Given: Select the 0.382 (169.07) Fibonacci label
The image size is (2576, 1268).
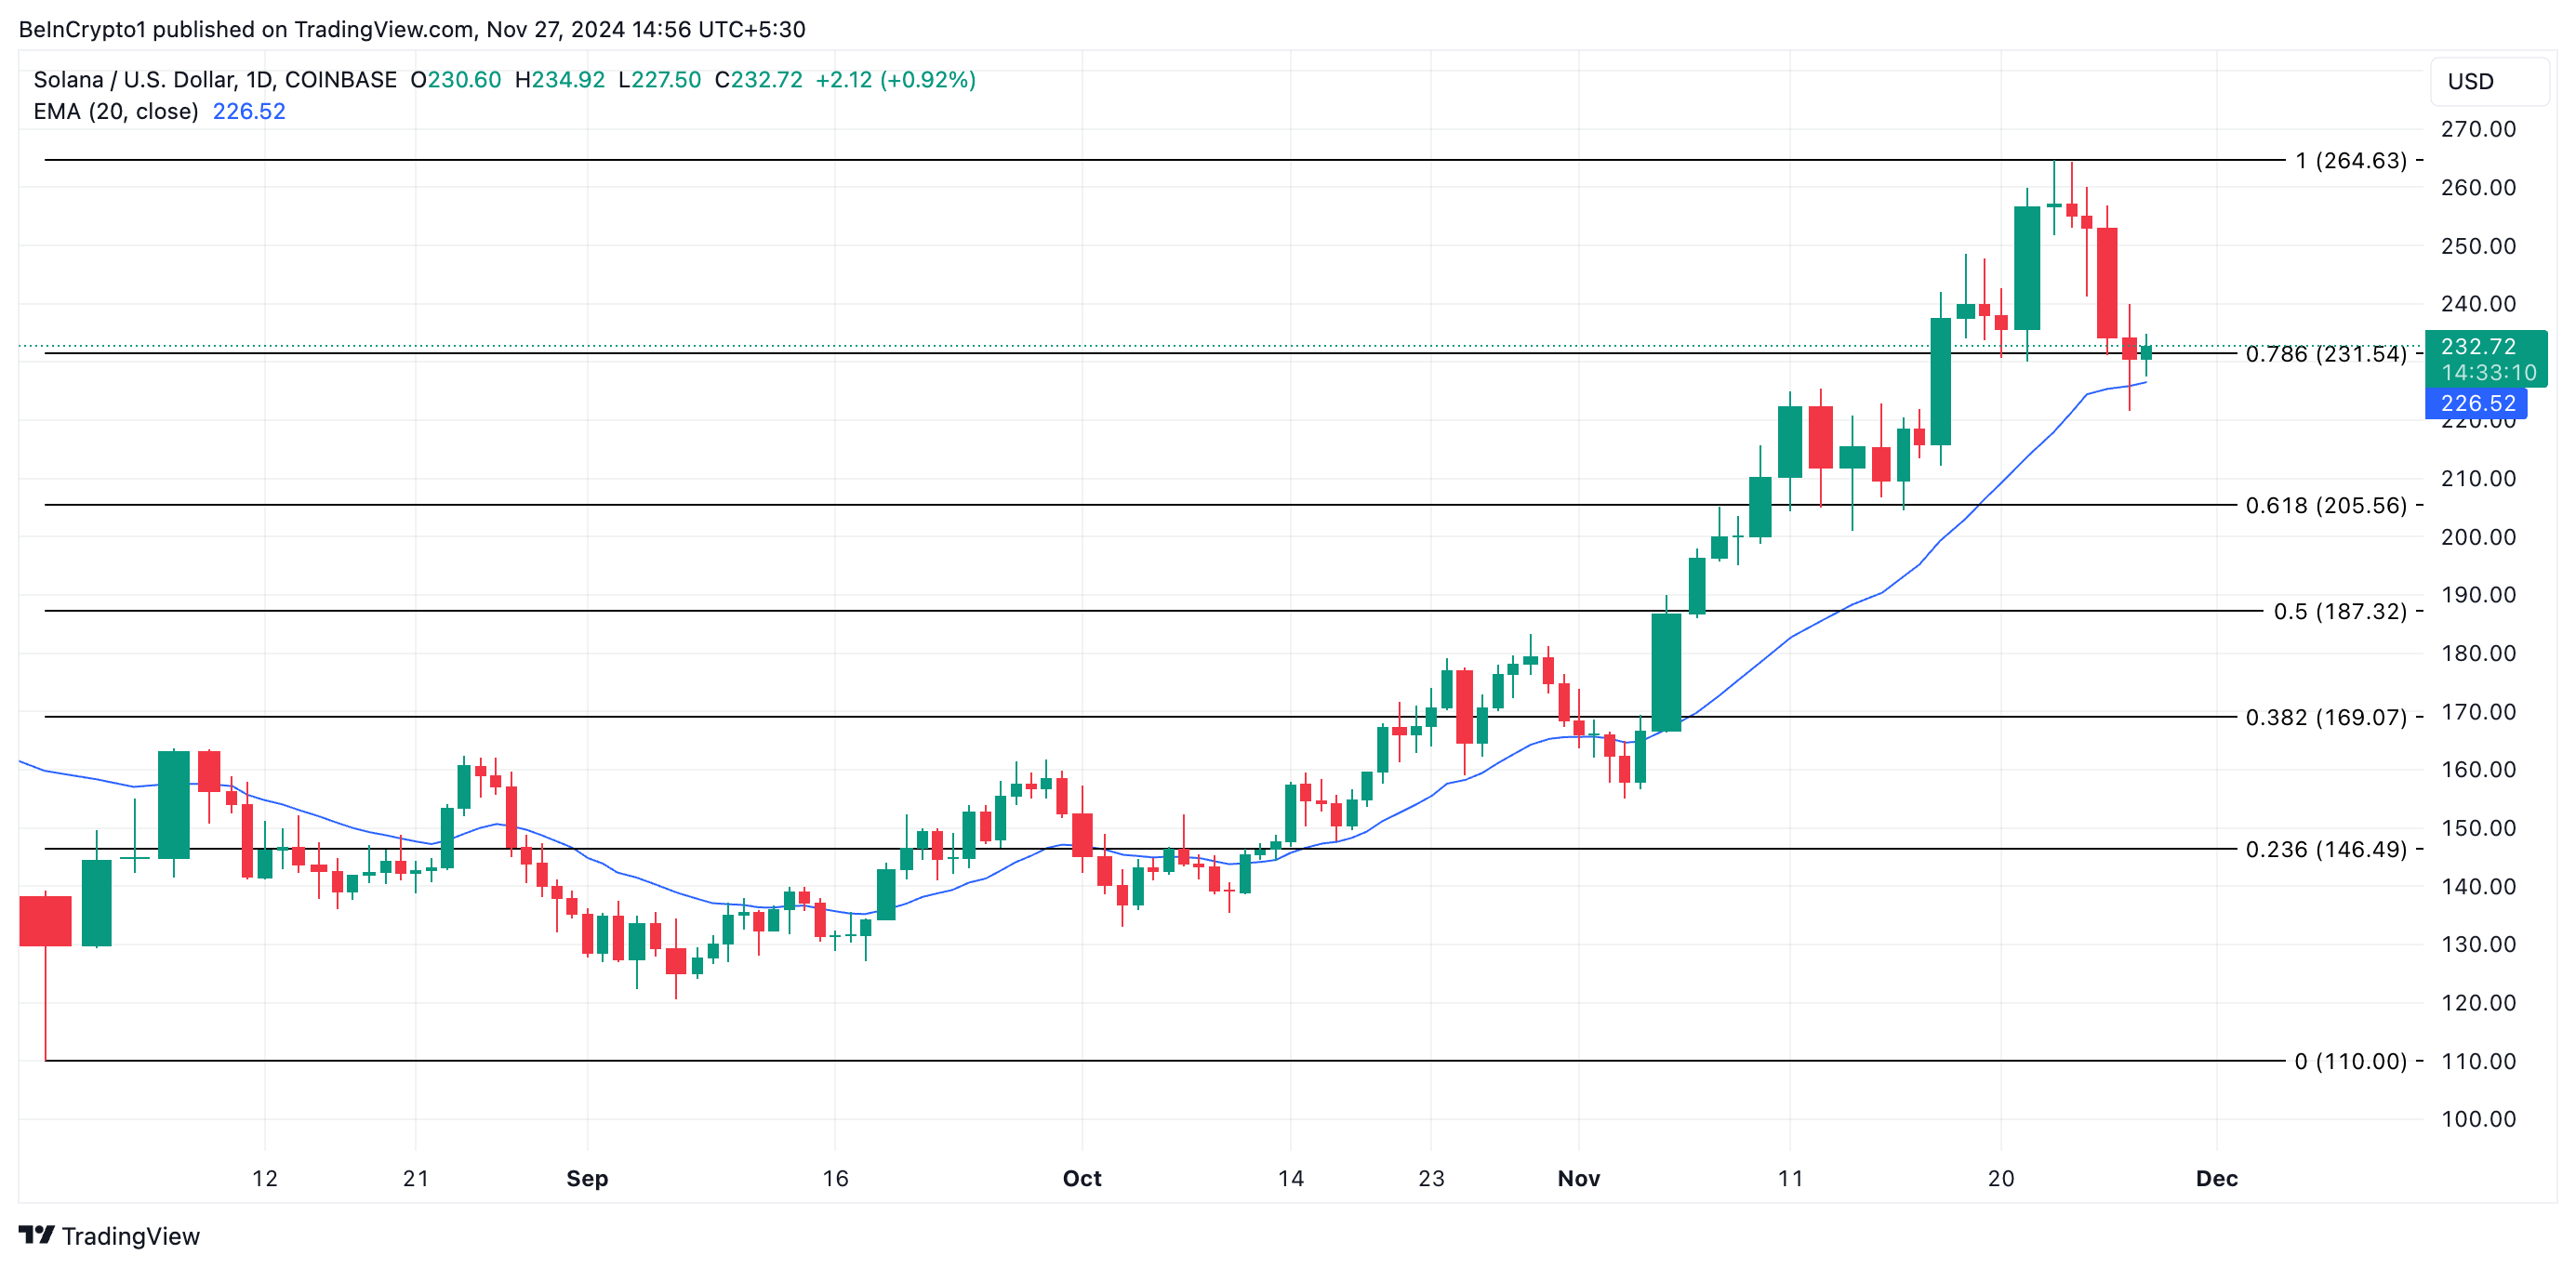Looking at the screenshot, I should click(2325, 717).
